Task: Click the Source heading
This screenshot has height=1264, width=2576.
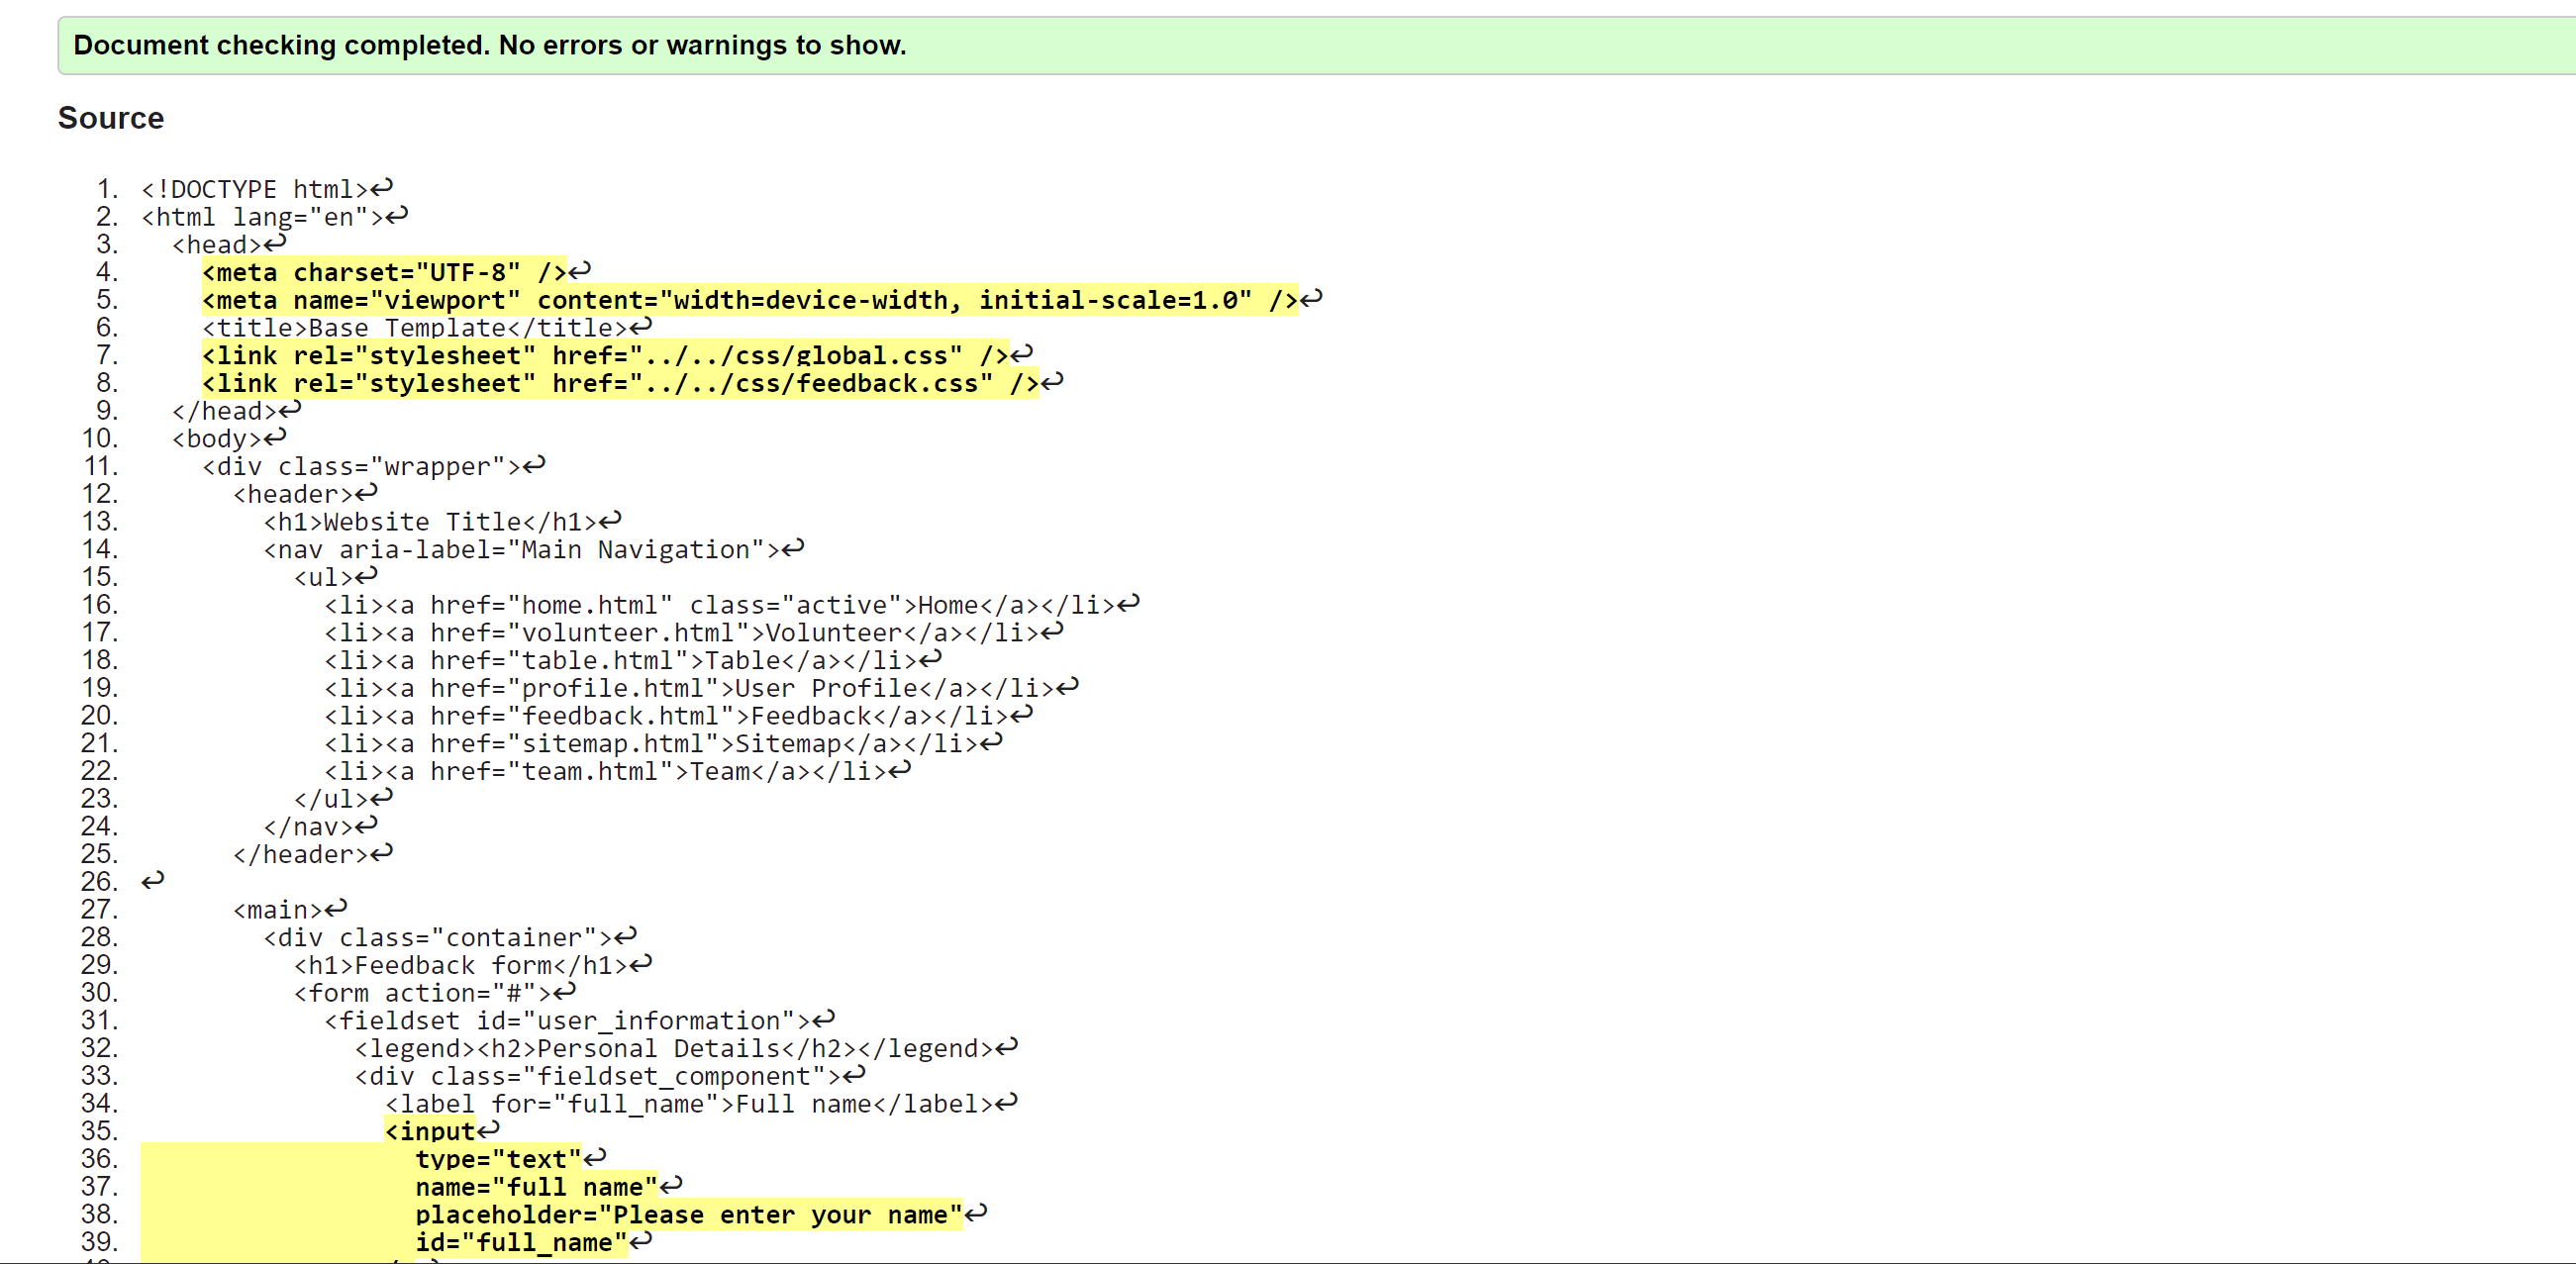Action: point(111,118)
